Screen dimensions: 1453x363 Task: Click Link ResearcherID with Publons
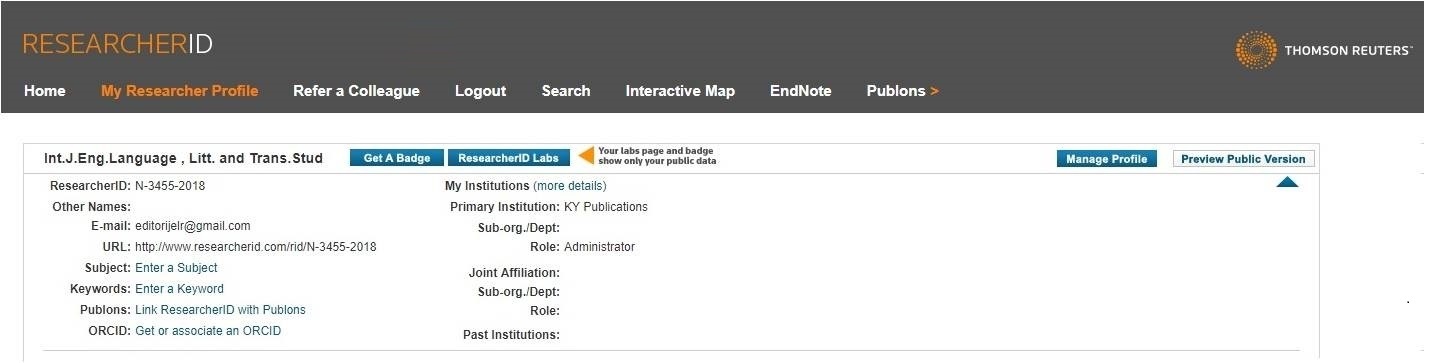point(220,310)
